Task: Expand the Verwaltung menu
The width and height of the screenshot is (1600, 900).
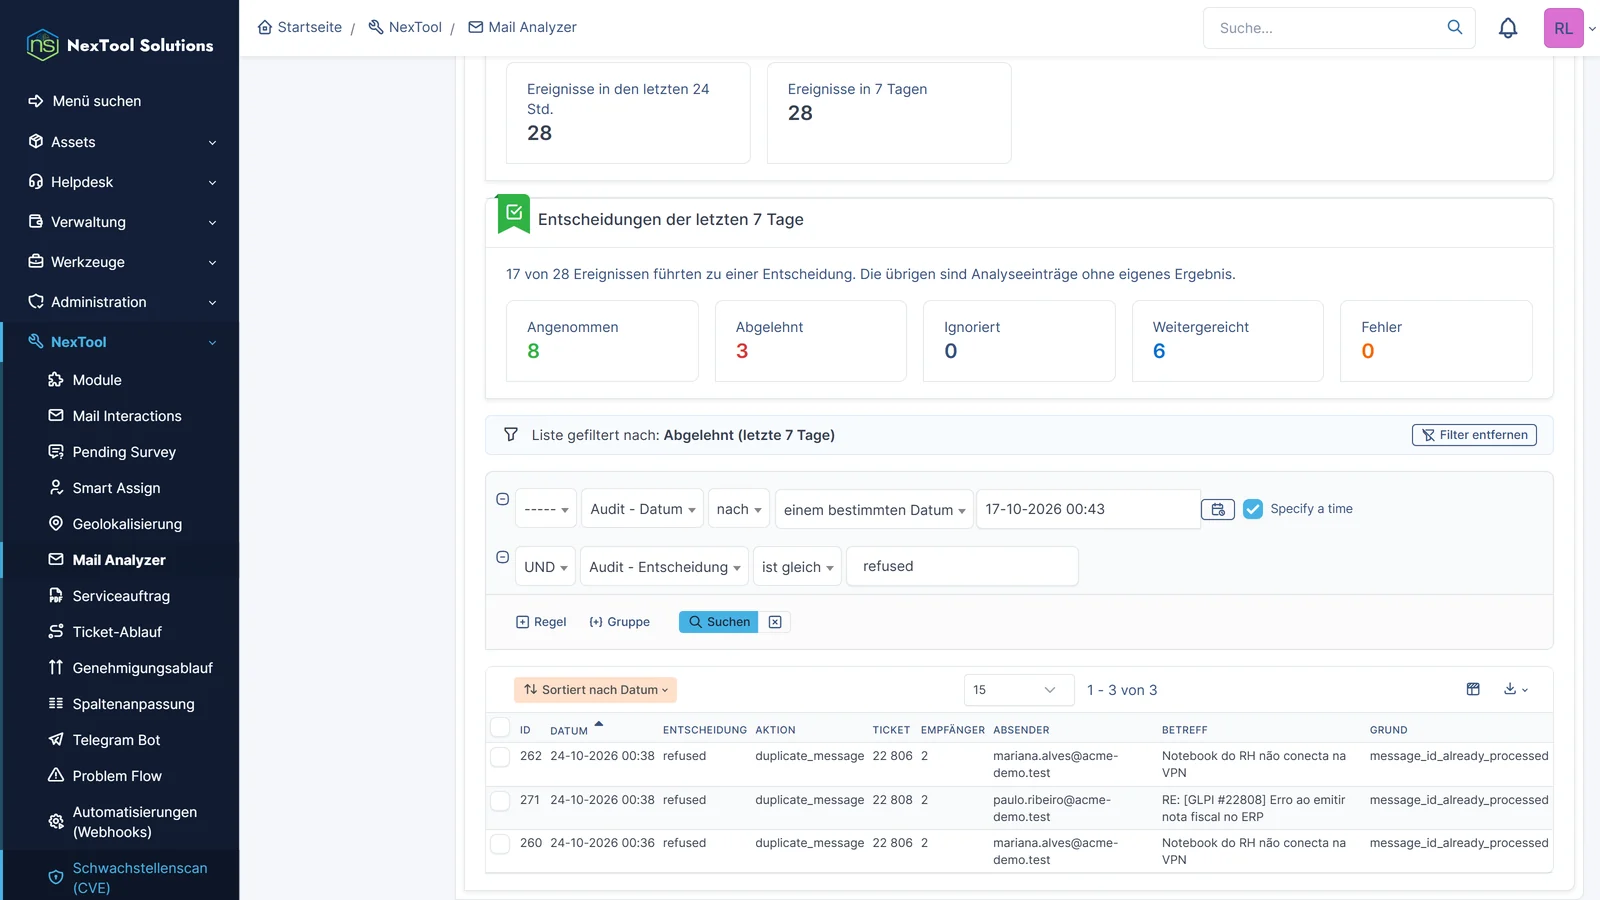Action: click(x=120, y=222)
